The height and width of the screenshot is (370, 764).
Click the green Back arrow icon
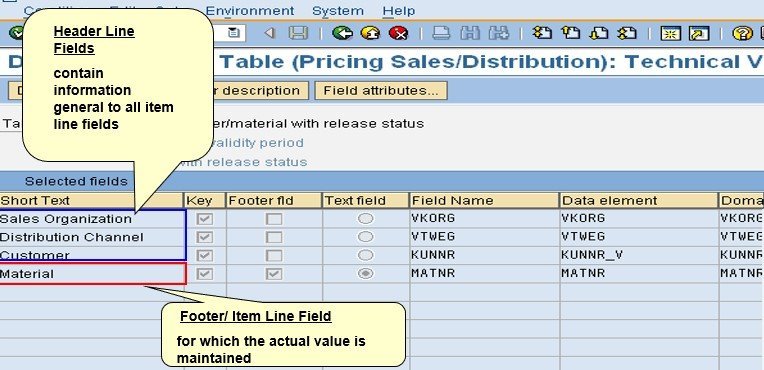[342, 33]
